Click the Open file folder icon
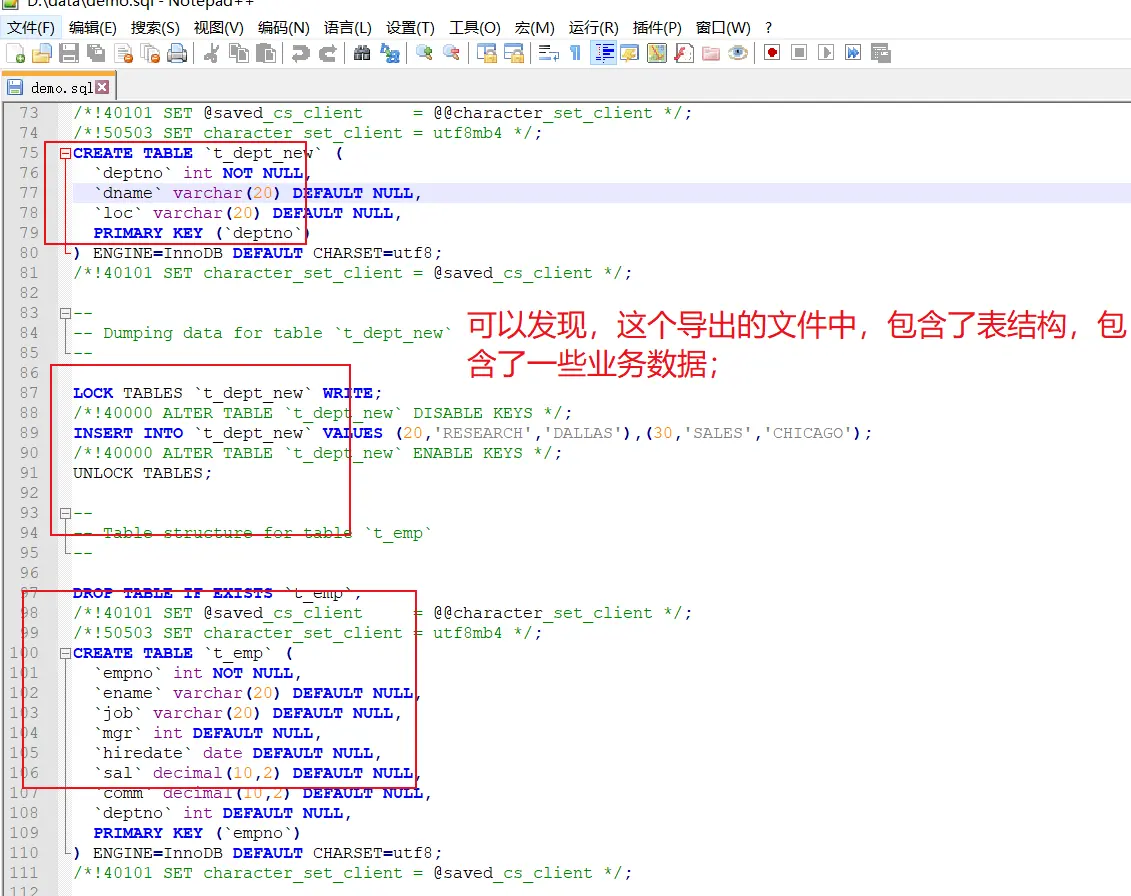Screen dimensions: 1131x896 click(x=42, y=53)
